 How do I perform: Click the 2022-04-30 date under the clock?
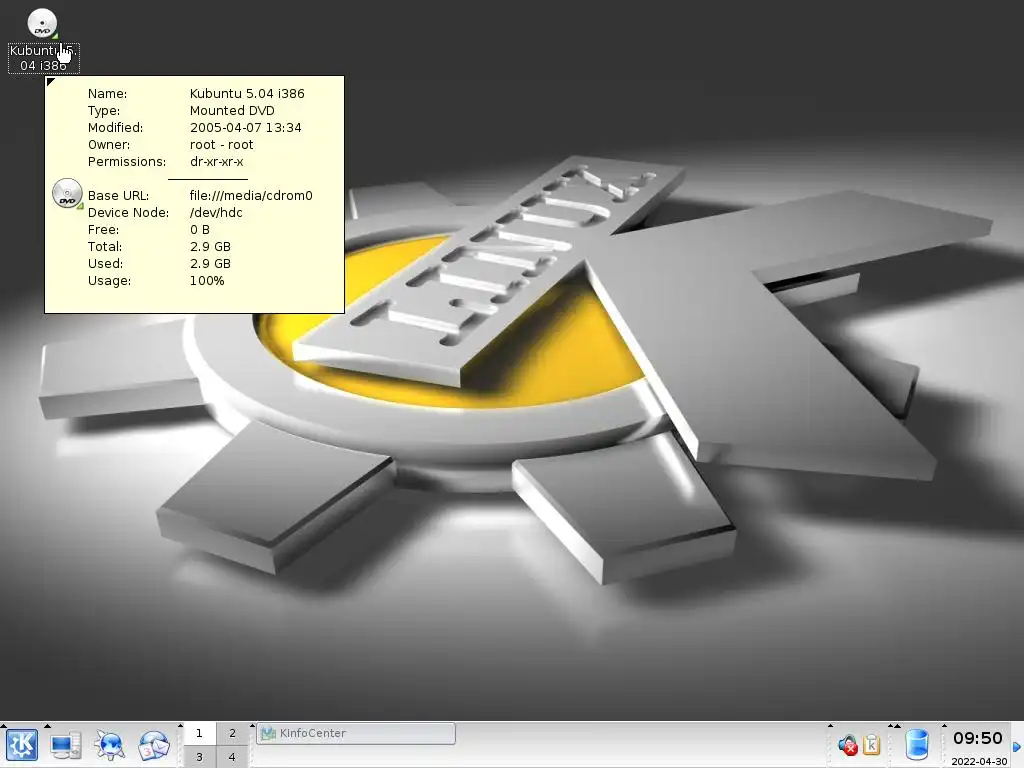click(979, 761)
